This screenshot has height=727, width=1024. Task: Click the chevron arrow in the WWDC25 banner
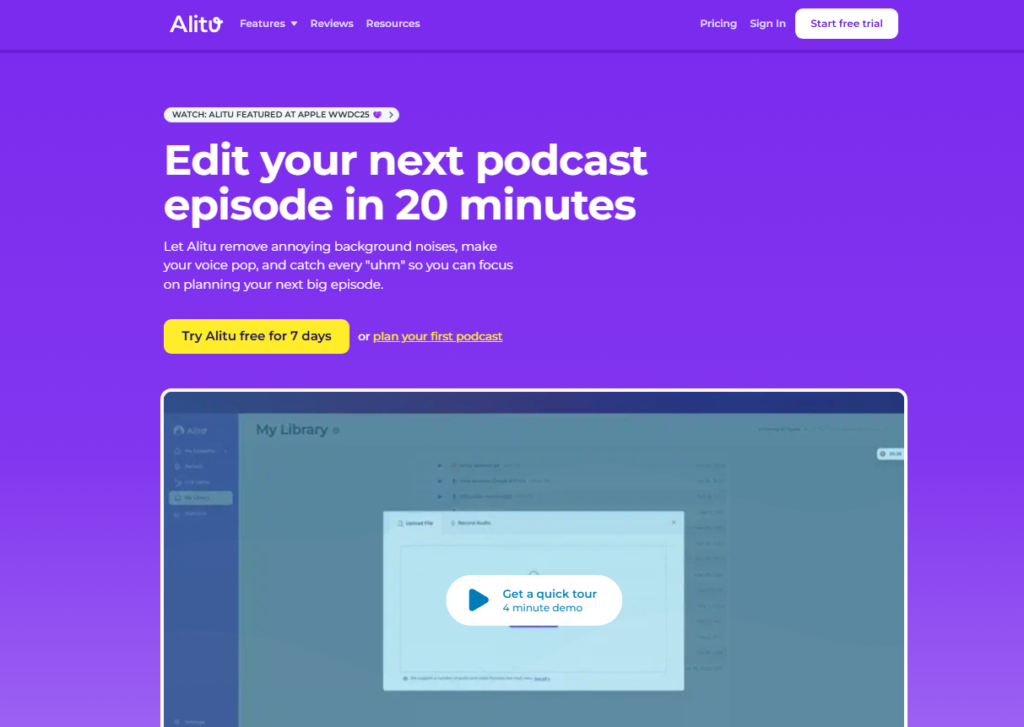pyautogui.click(x=391, y=115)
